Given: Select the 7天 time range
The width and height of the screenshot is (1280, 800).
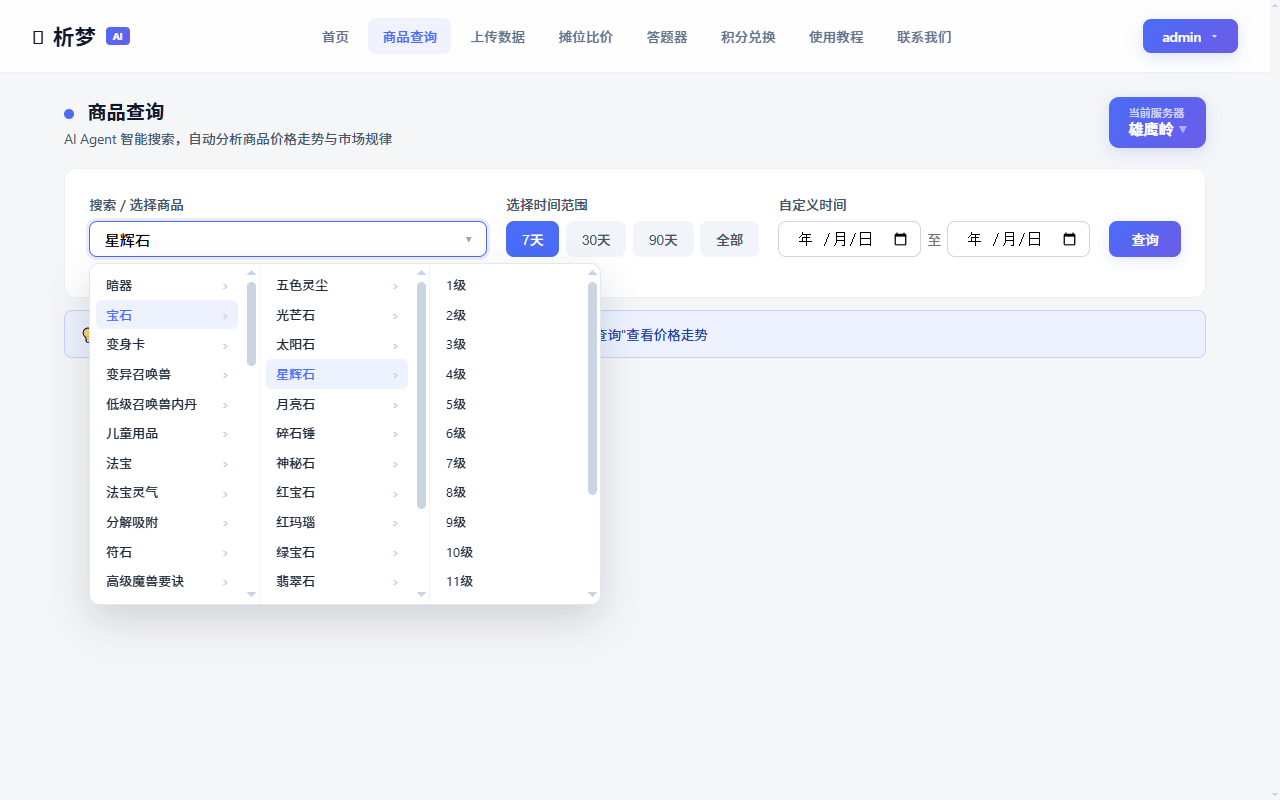Looking at the screenshot, I should [532, 239].
